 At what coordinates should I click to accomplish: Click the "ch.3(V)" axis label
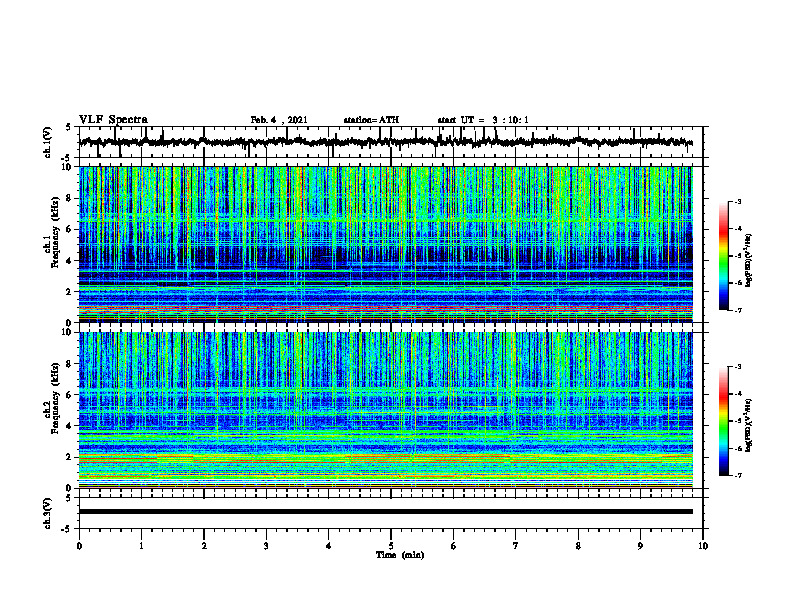coord(48,513)
